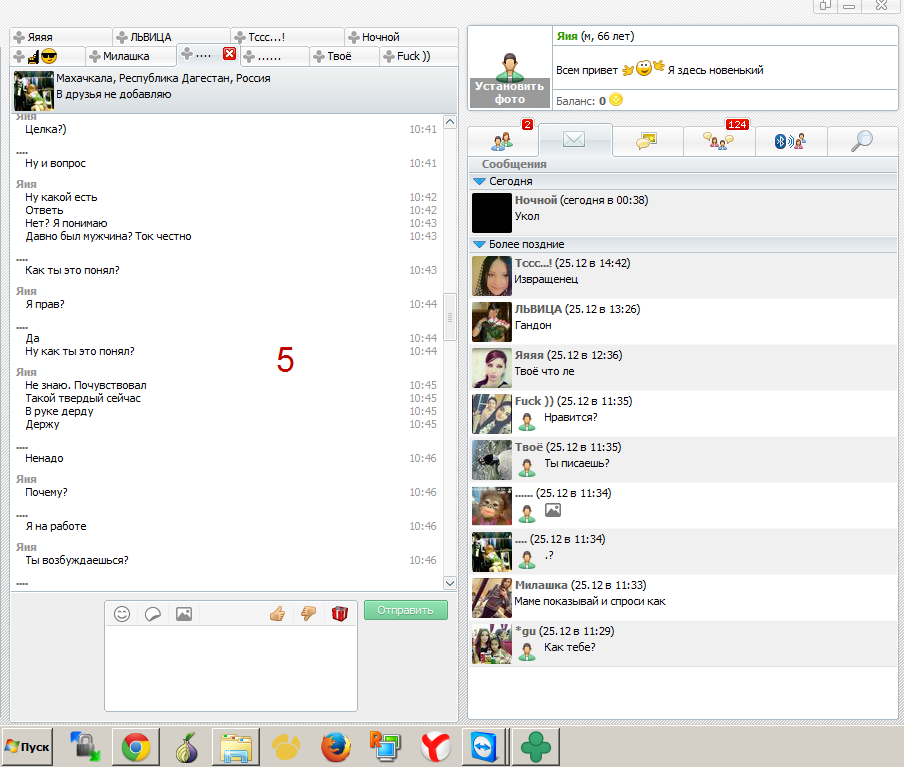Send a thumbs down rating

click(308, 614)
